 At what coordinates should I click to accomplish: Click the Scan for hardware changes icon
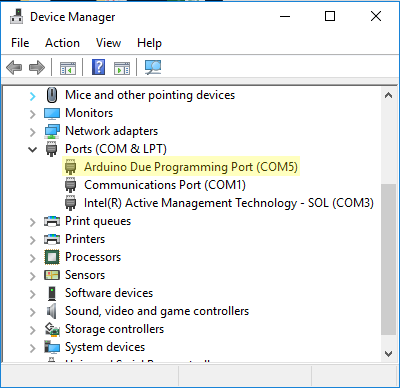coord(153,67)
